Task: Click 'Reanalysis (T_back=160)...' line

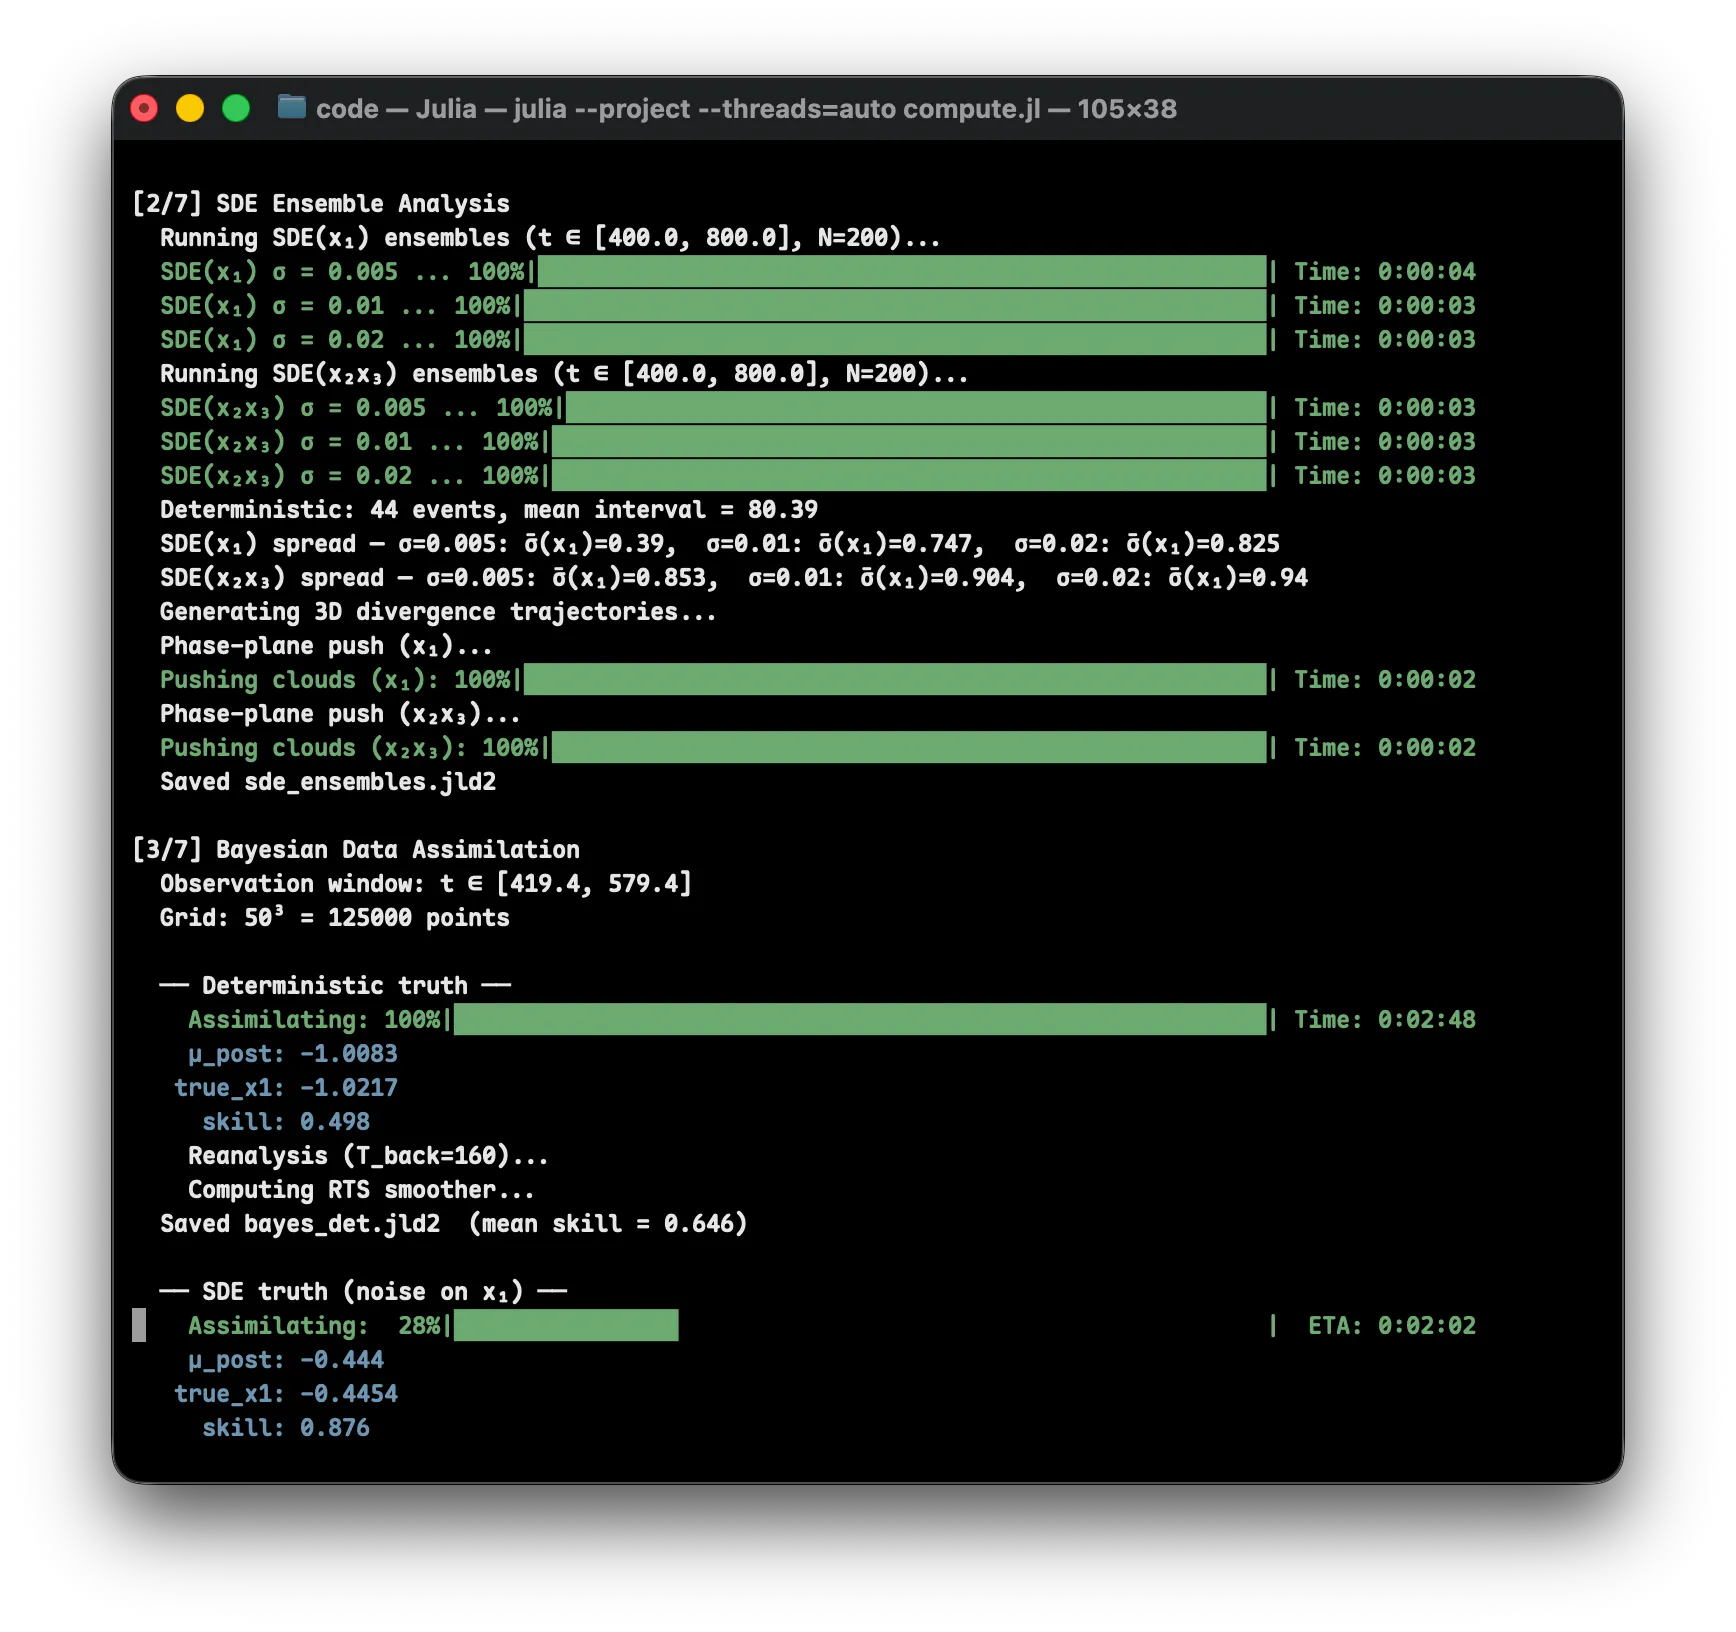Action: (x=368, y=1156)
